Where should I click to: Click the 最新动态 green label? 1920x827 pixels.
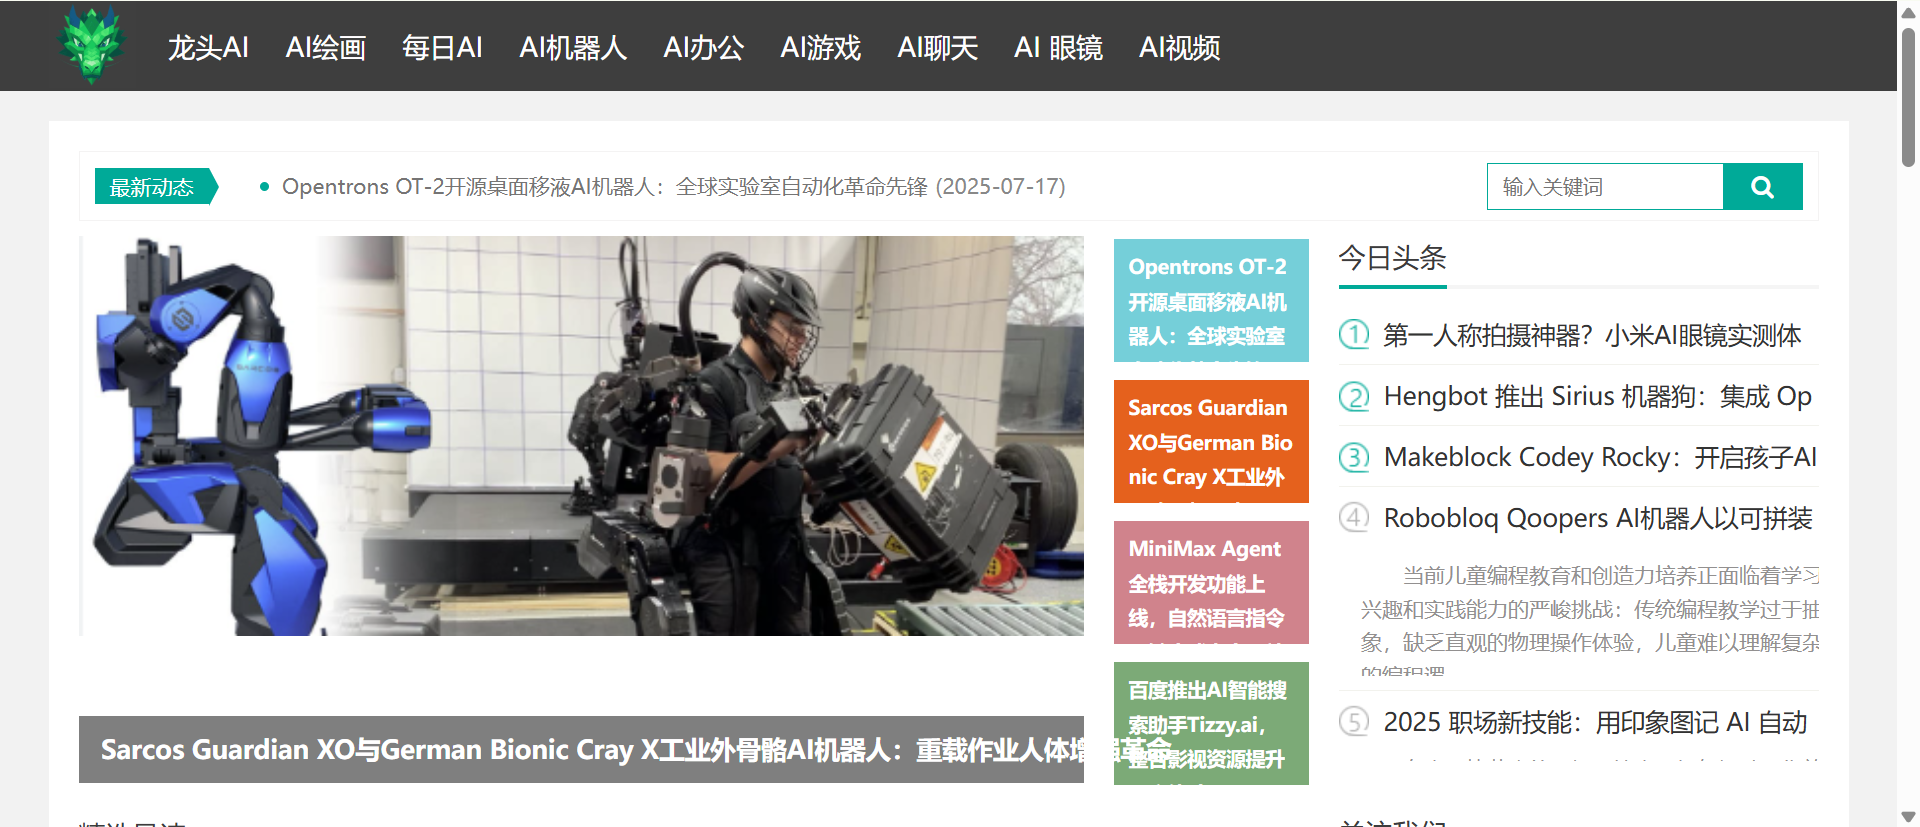pos(155,186)
